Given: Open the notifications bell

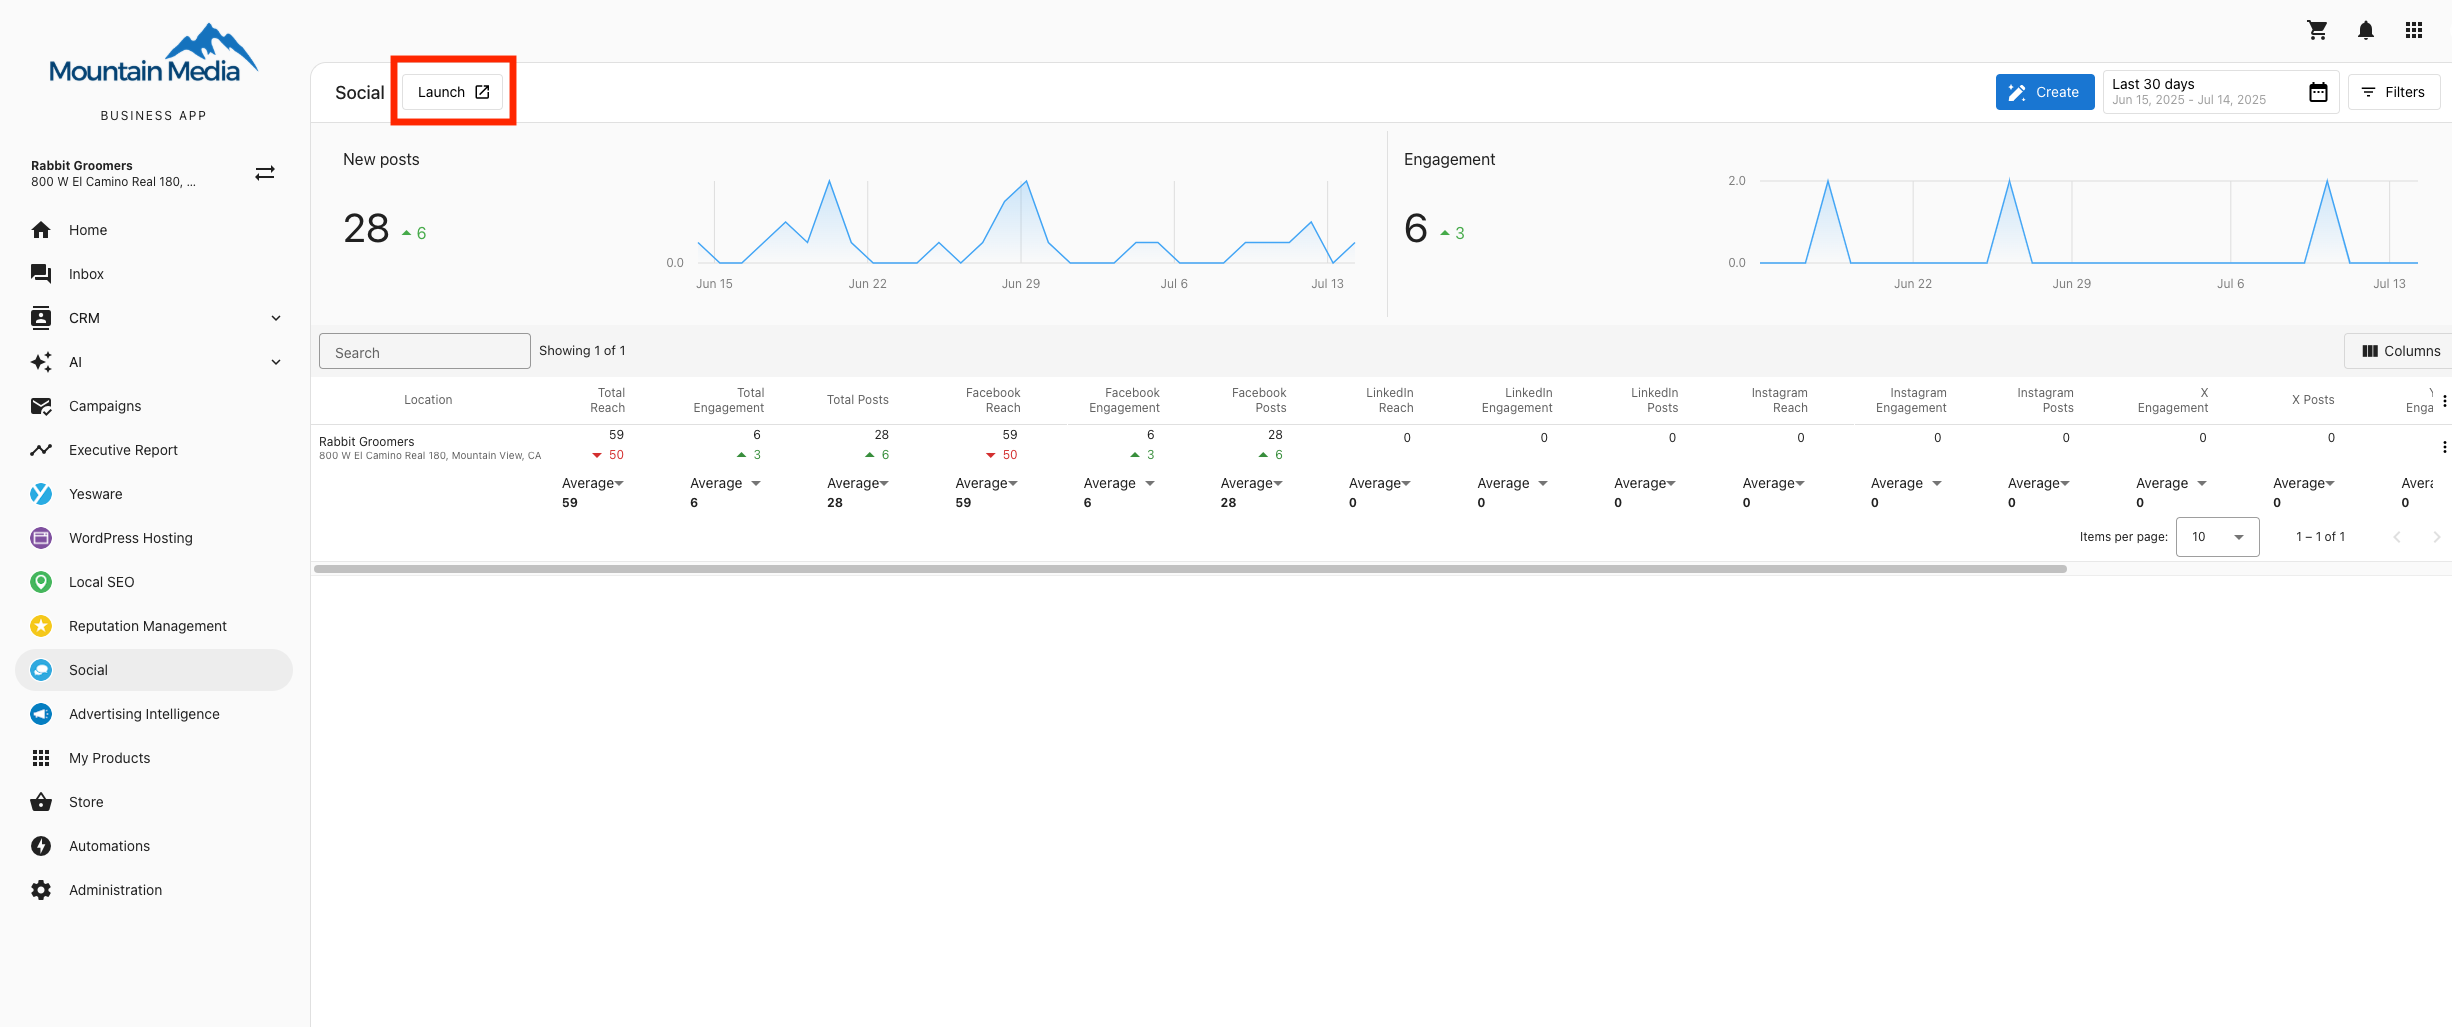Looking at the screenshot, I should point(2365,30).
